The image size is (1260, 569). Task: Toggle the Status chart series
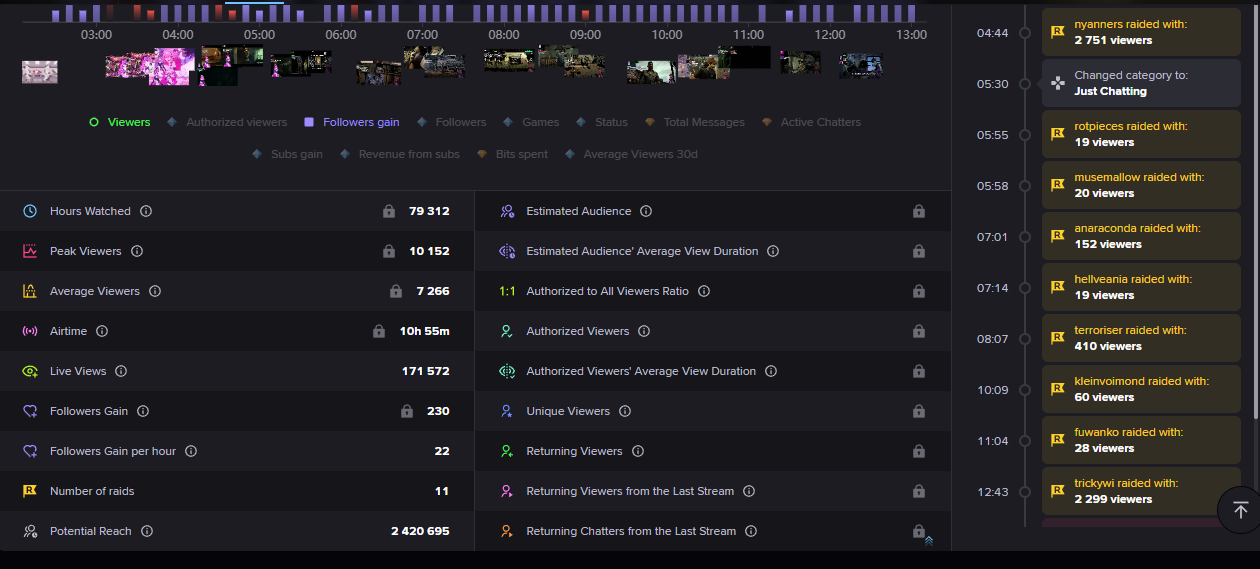pyautogui.click(x=601, y=122)
